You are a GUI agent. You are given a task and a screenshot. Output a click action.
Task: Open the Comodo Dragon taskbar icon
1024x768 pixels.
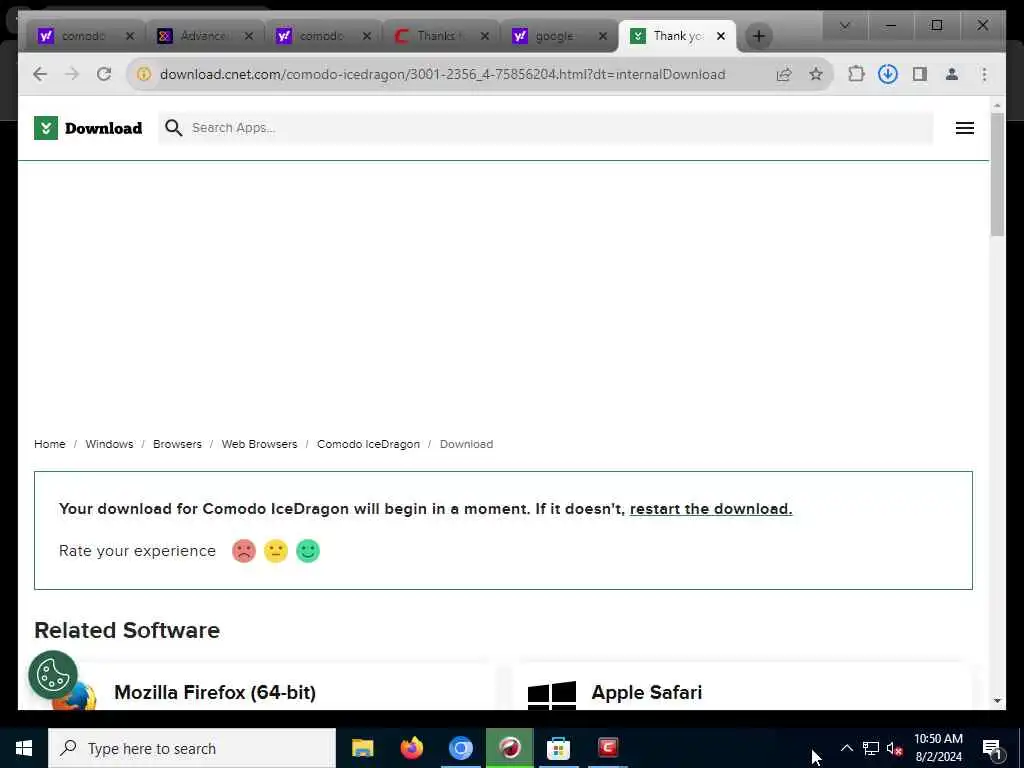(509, 748)
